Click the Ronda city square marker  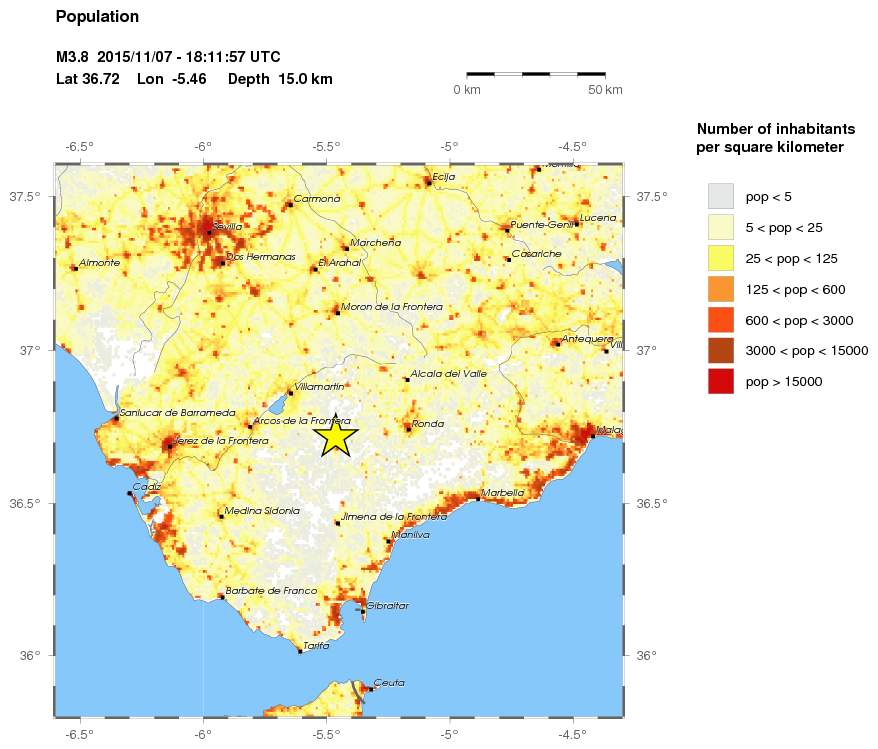coord(409,429)
